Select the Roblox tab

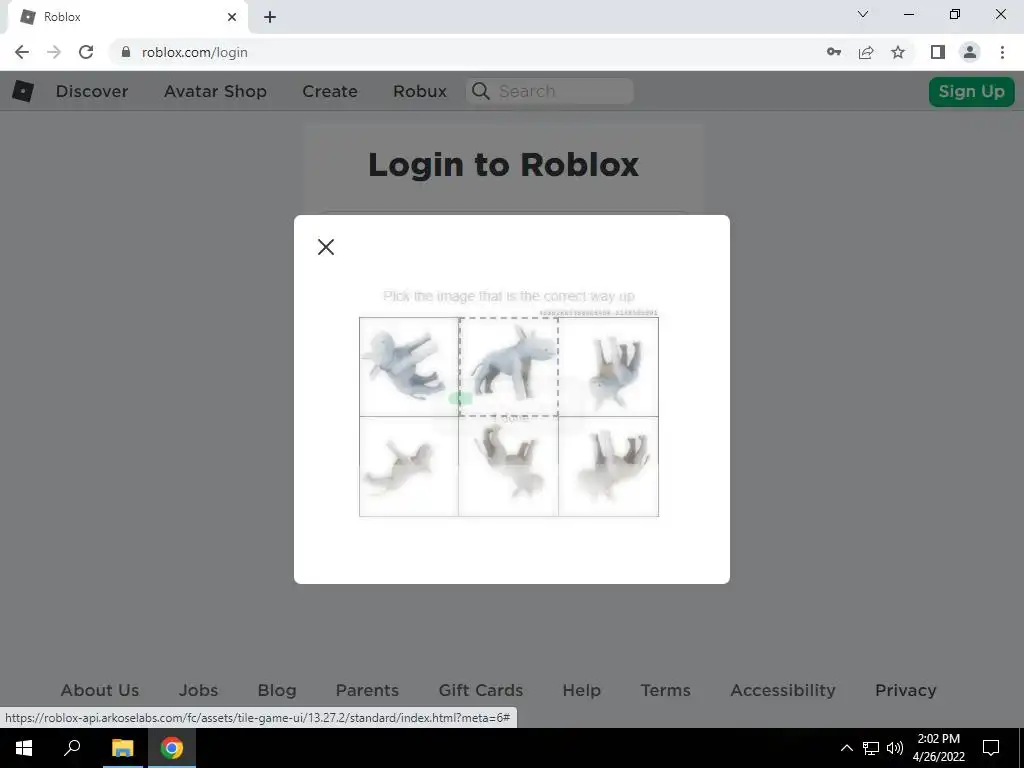point(128,17)
